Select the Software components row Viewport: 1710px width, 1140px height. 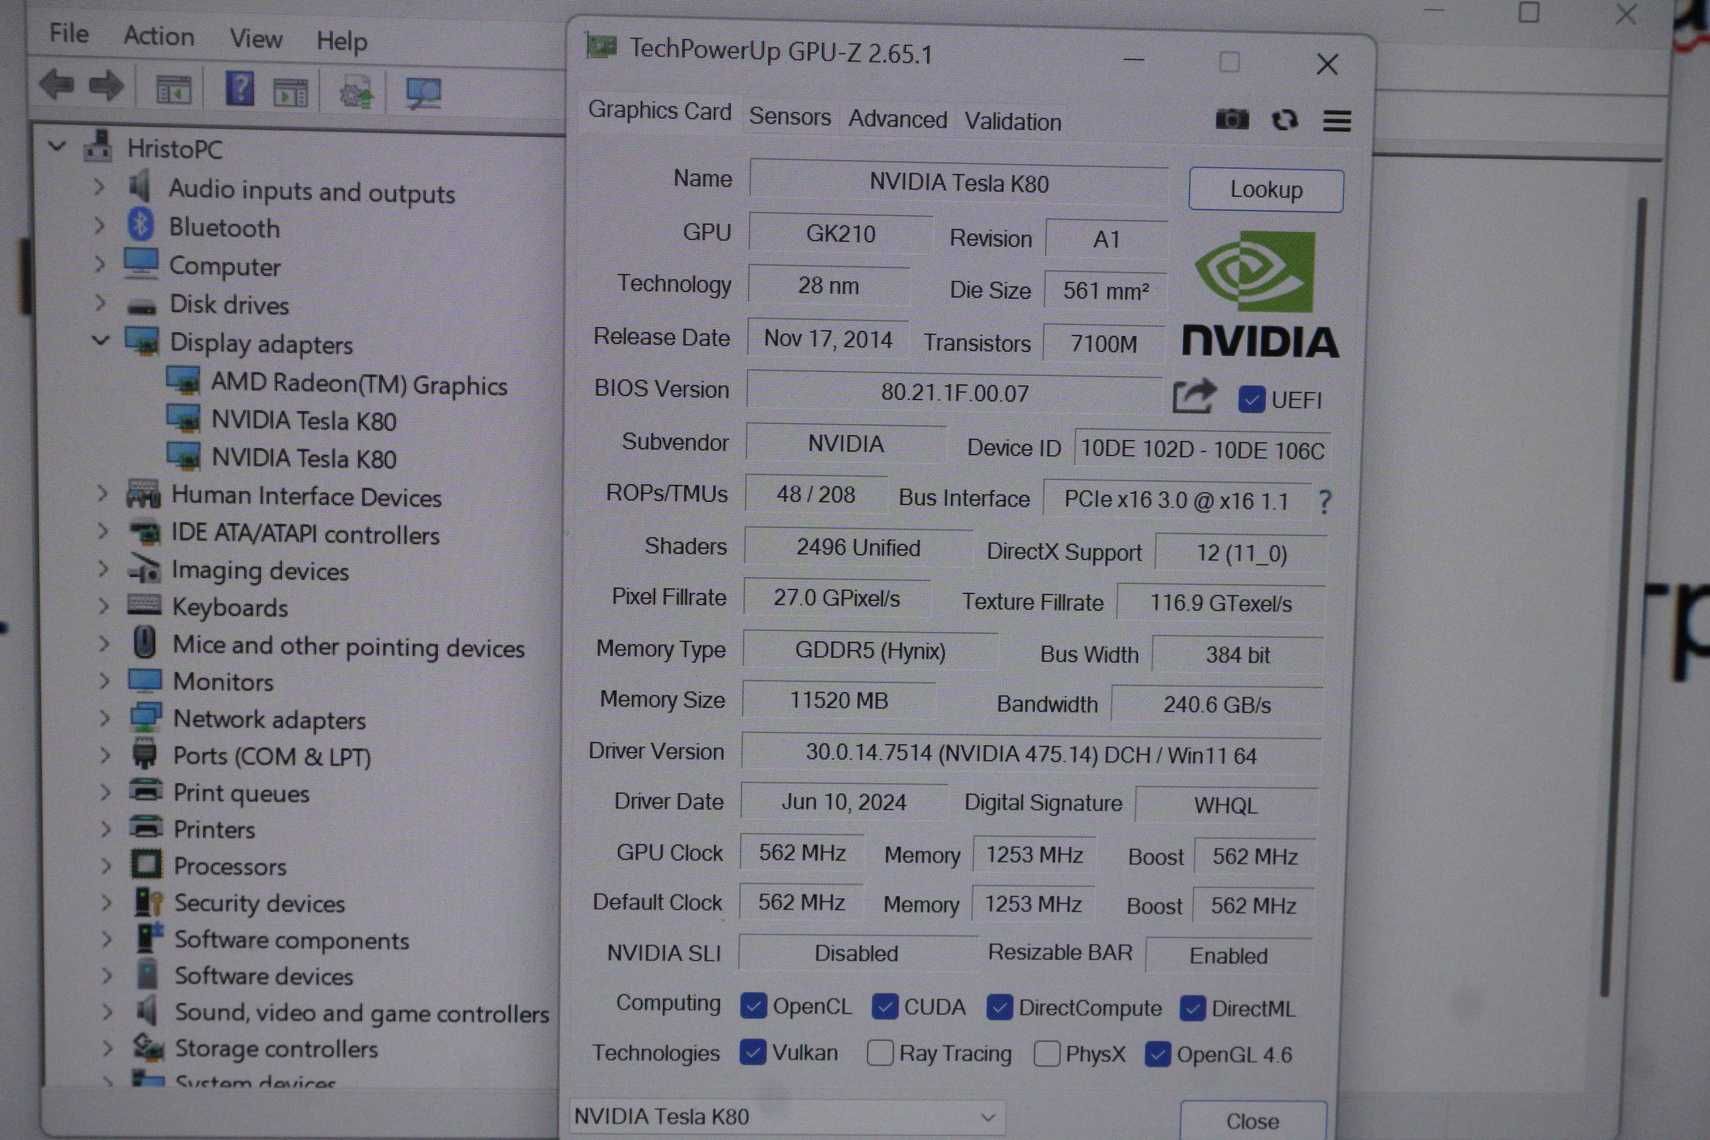(x=291, y=940)
